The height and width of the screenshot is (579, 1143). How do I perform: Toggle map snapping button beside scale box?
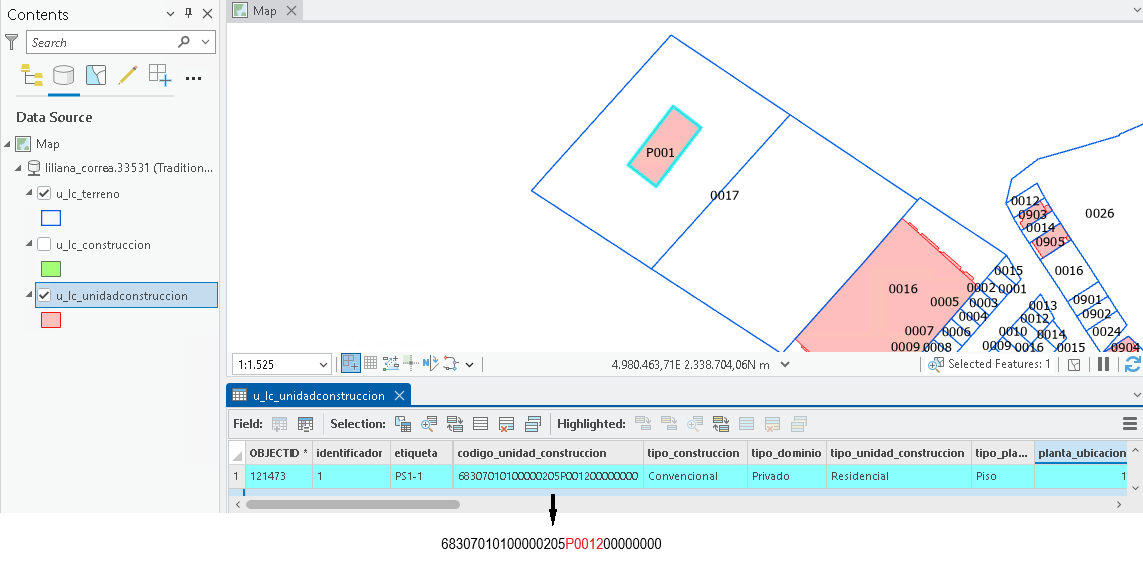[351, 363]
